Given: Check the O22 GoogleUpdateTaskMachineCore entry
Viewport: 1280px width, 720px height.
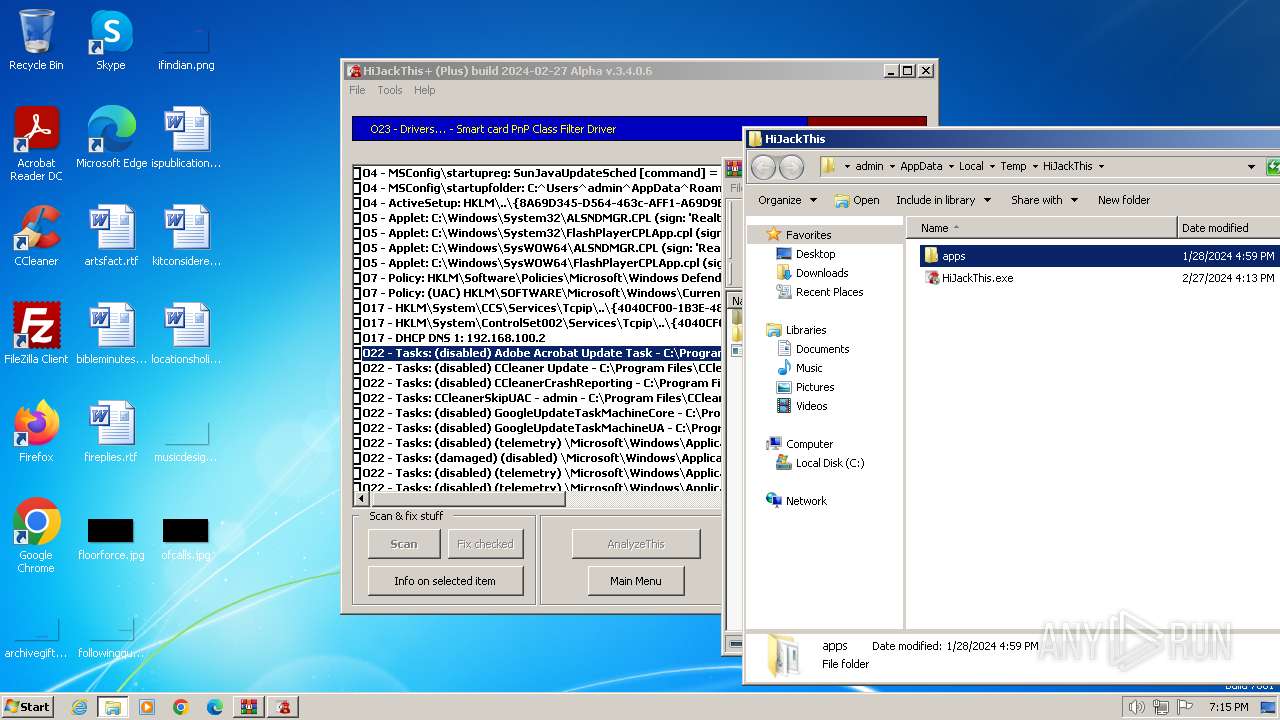Looking at the screenshot, I should click(x=357, y=413).
